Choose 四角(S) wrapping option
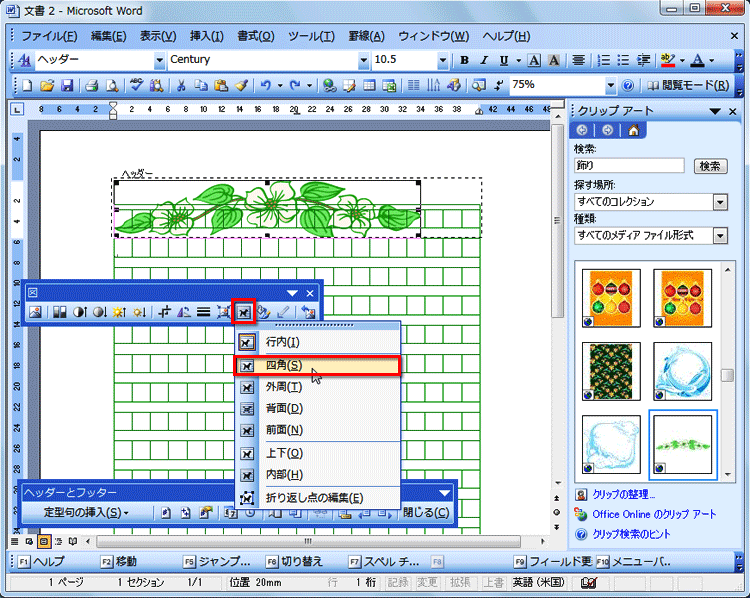750x598 pixels. pos(317,365)
